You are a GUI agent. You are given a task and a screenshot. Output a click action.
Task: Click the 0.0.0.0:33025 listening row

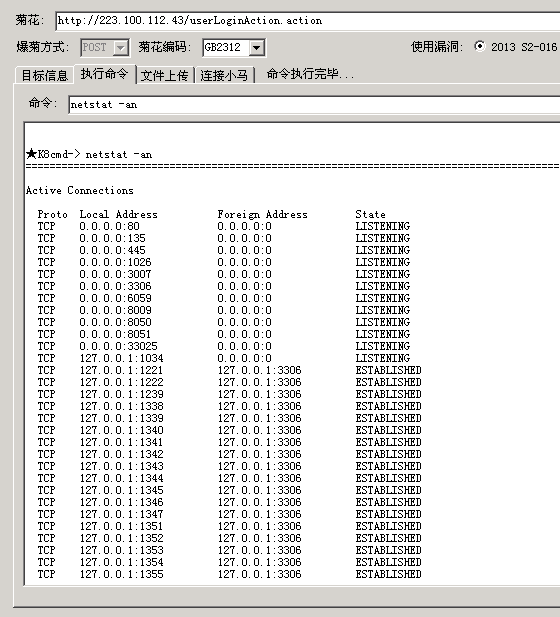pos(224,346)
